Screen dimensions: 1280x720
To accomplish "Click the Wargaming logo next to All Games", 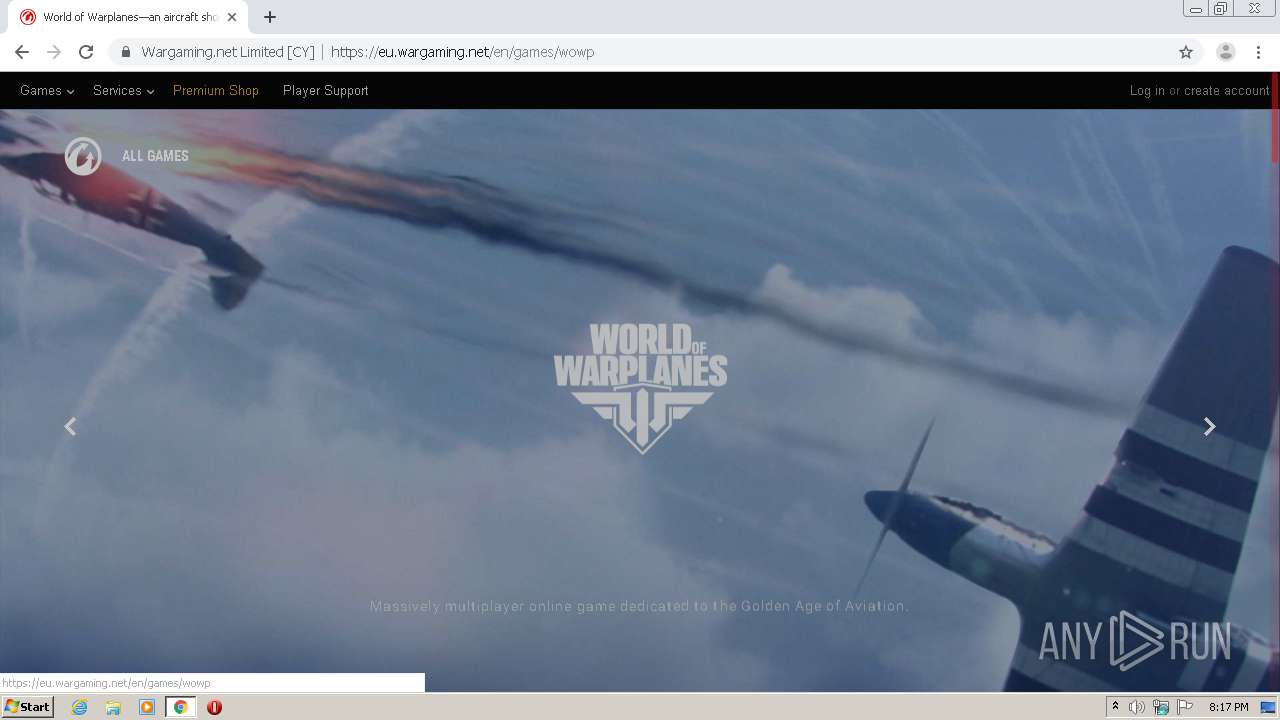I will point(83,156).
